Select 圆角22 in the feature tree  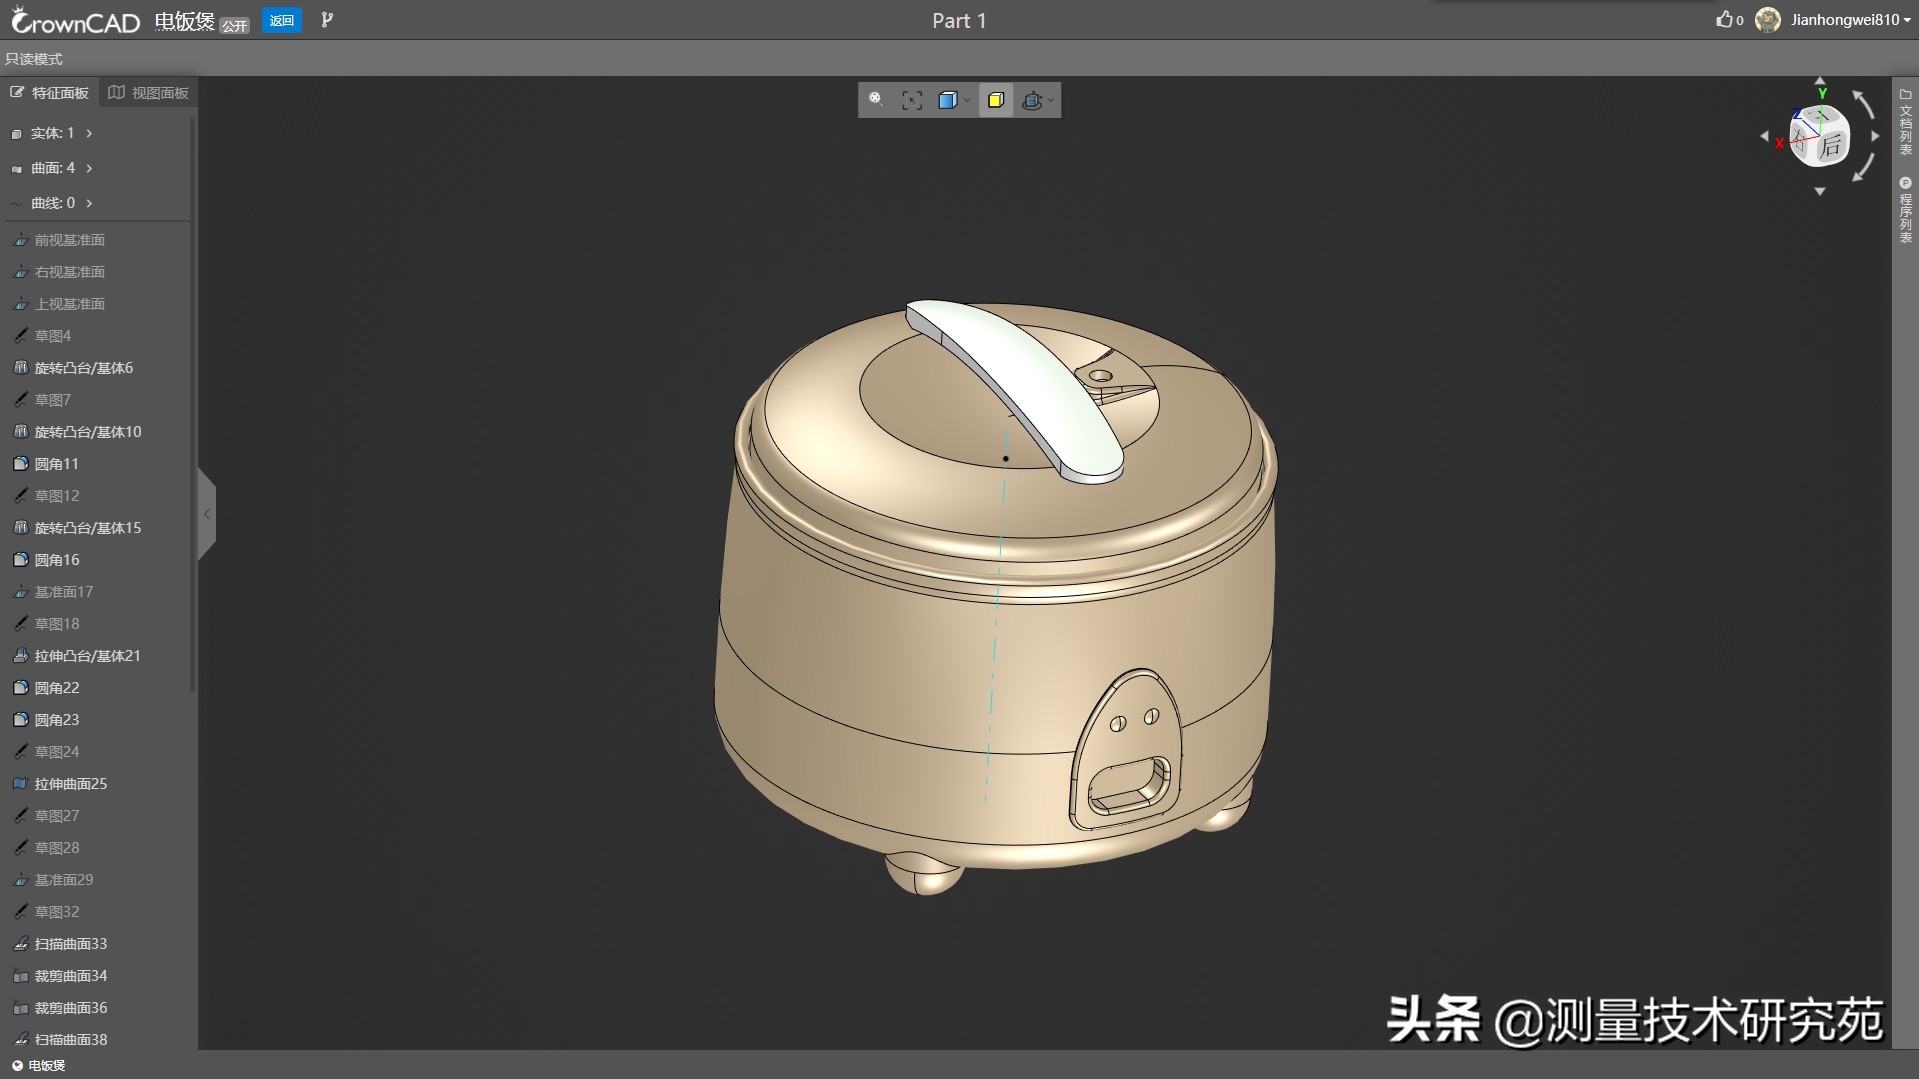pyautogui.click(x=57, y=688)
